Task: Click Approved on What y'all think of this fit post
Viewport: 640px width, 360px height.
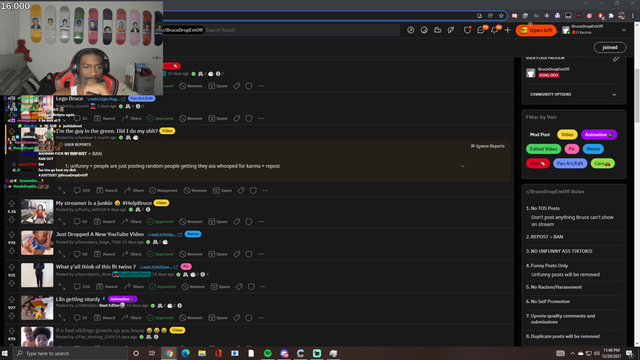Action: tap(163, 287)
